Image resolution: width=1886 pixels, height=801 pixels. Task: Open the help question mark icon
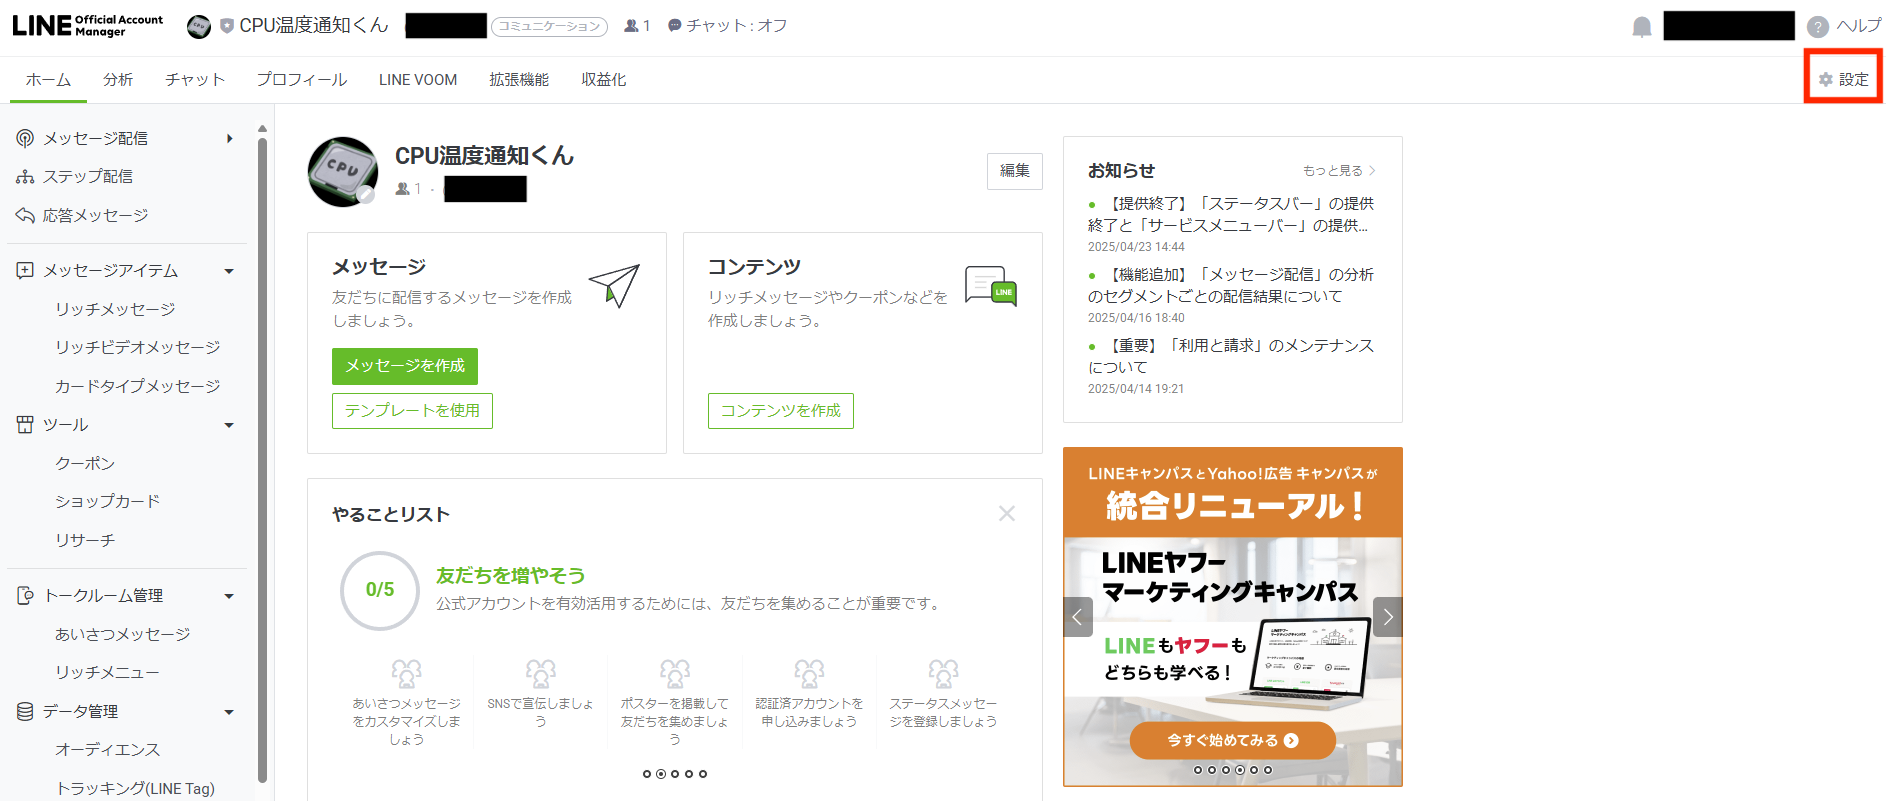[1818, 27]
